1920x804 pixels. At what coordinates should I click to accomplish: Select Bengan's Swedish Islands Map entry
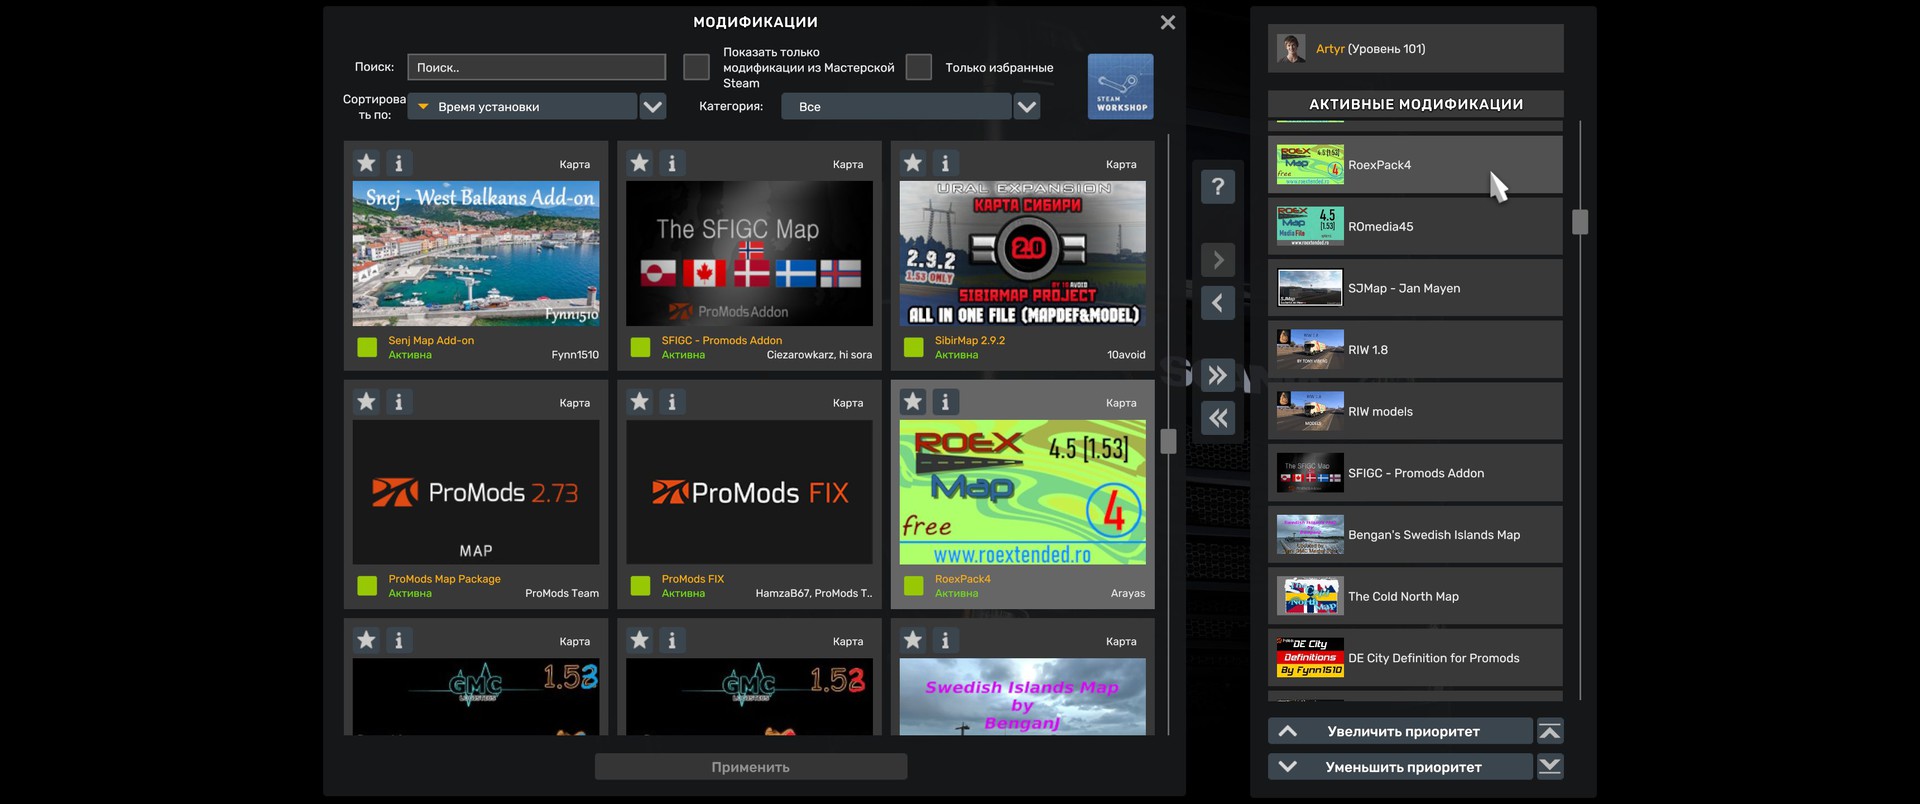(x=1415, y=535)
